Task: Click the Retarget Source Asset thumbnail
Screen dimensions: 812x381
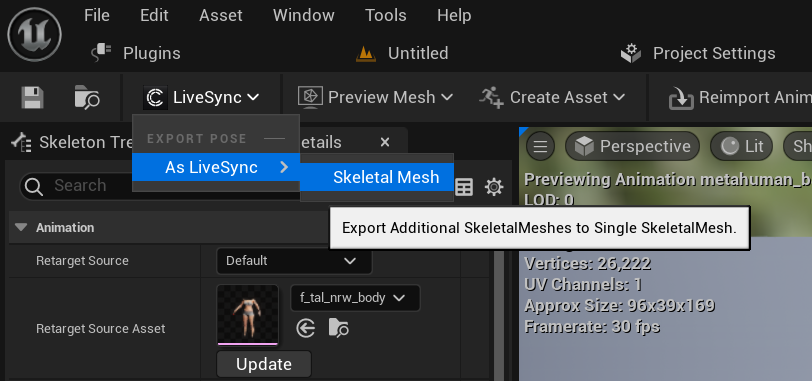Action: [x=248, y=315]
